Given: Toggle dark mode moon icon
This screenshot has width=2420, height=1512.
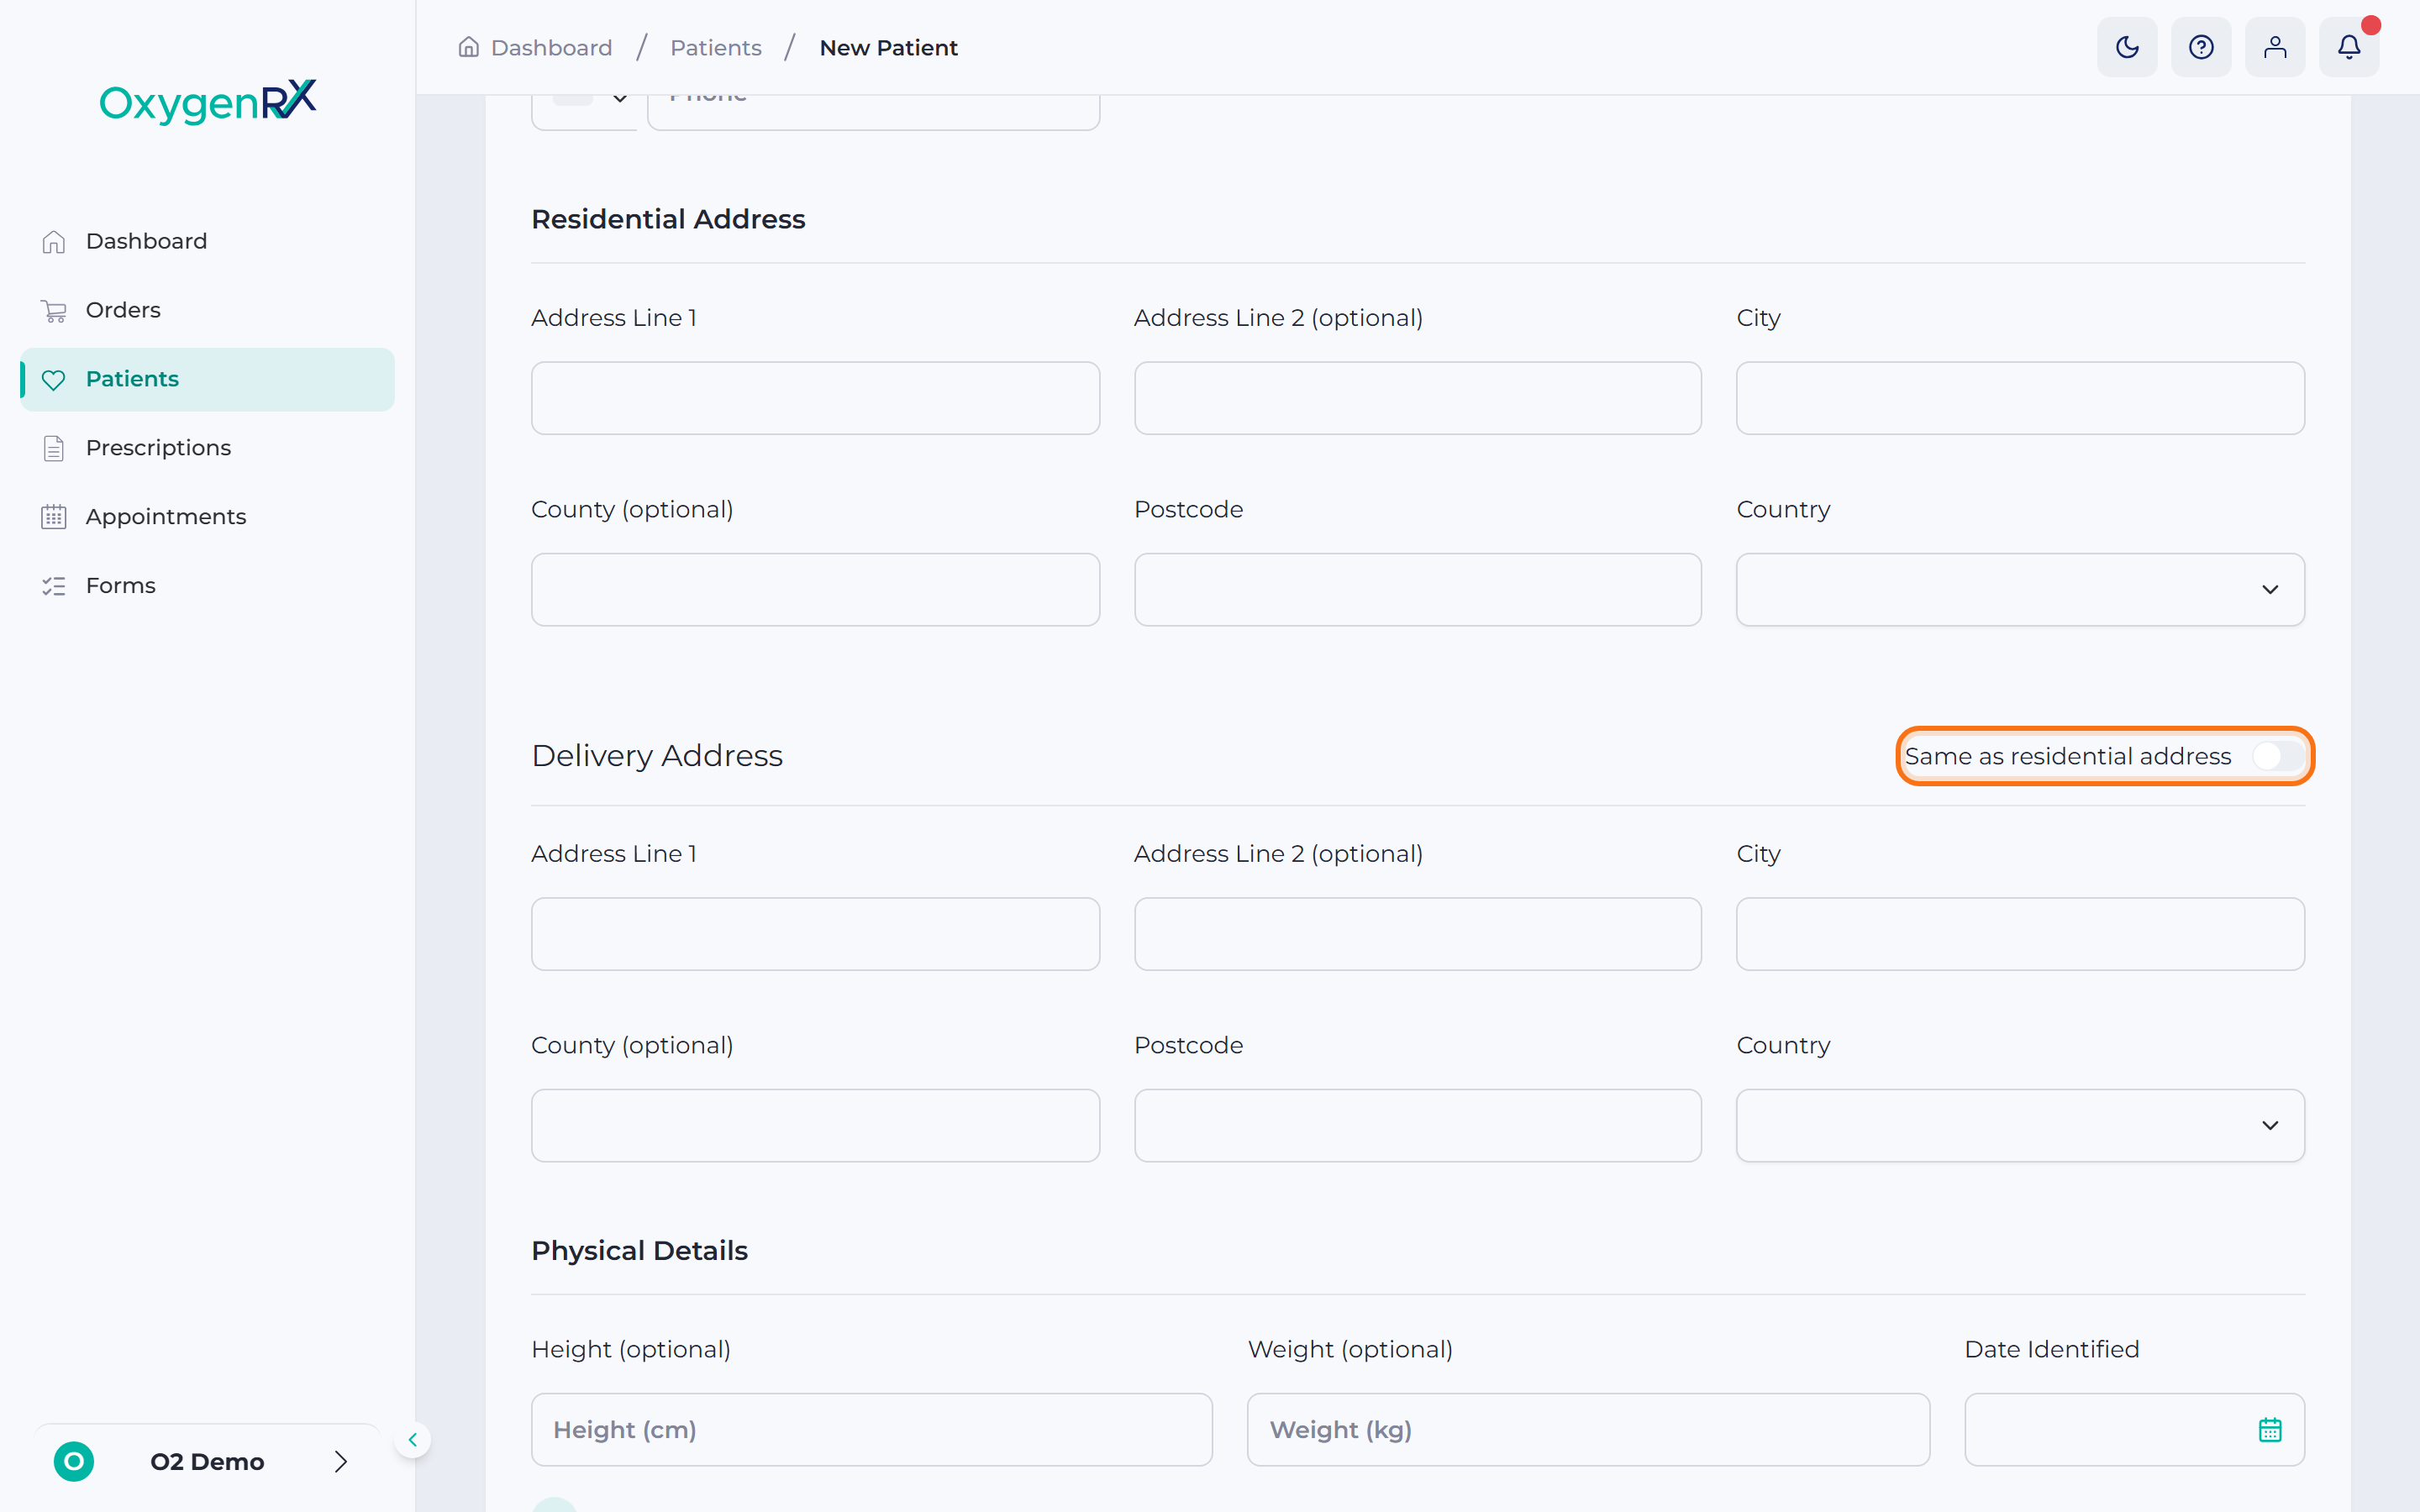Looking at the screenshot, I should click(x=2127, y=47).
